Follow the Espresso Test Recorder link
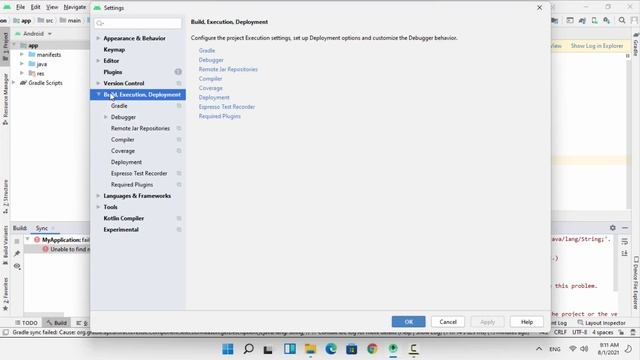 [227, 107]
